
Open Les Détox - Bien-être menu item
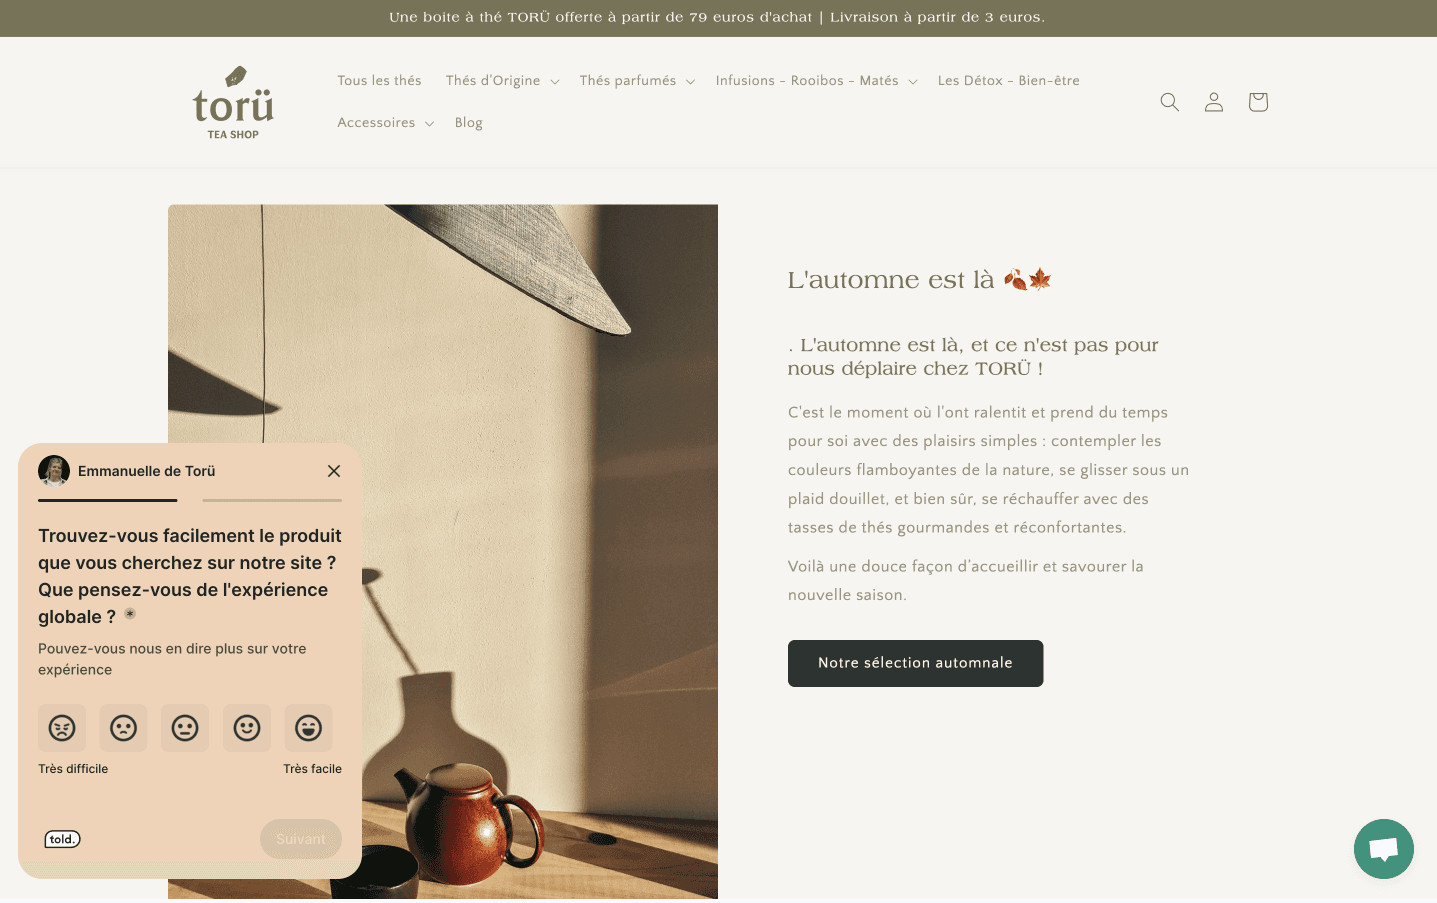(1008, 81)
